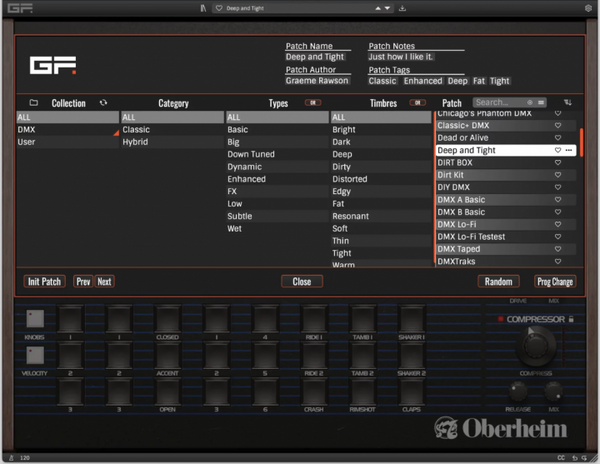
Task: Favorite the DMX Lo-Fi Testest patch
Action: point(558,237)
